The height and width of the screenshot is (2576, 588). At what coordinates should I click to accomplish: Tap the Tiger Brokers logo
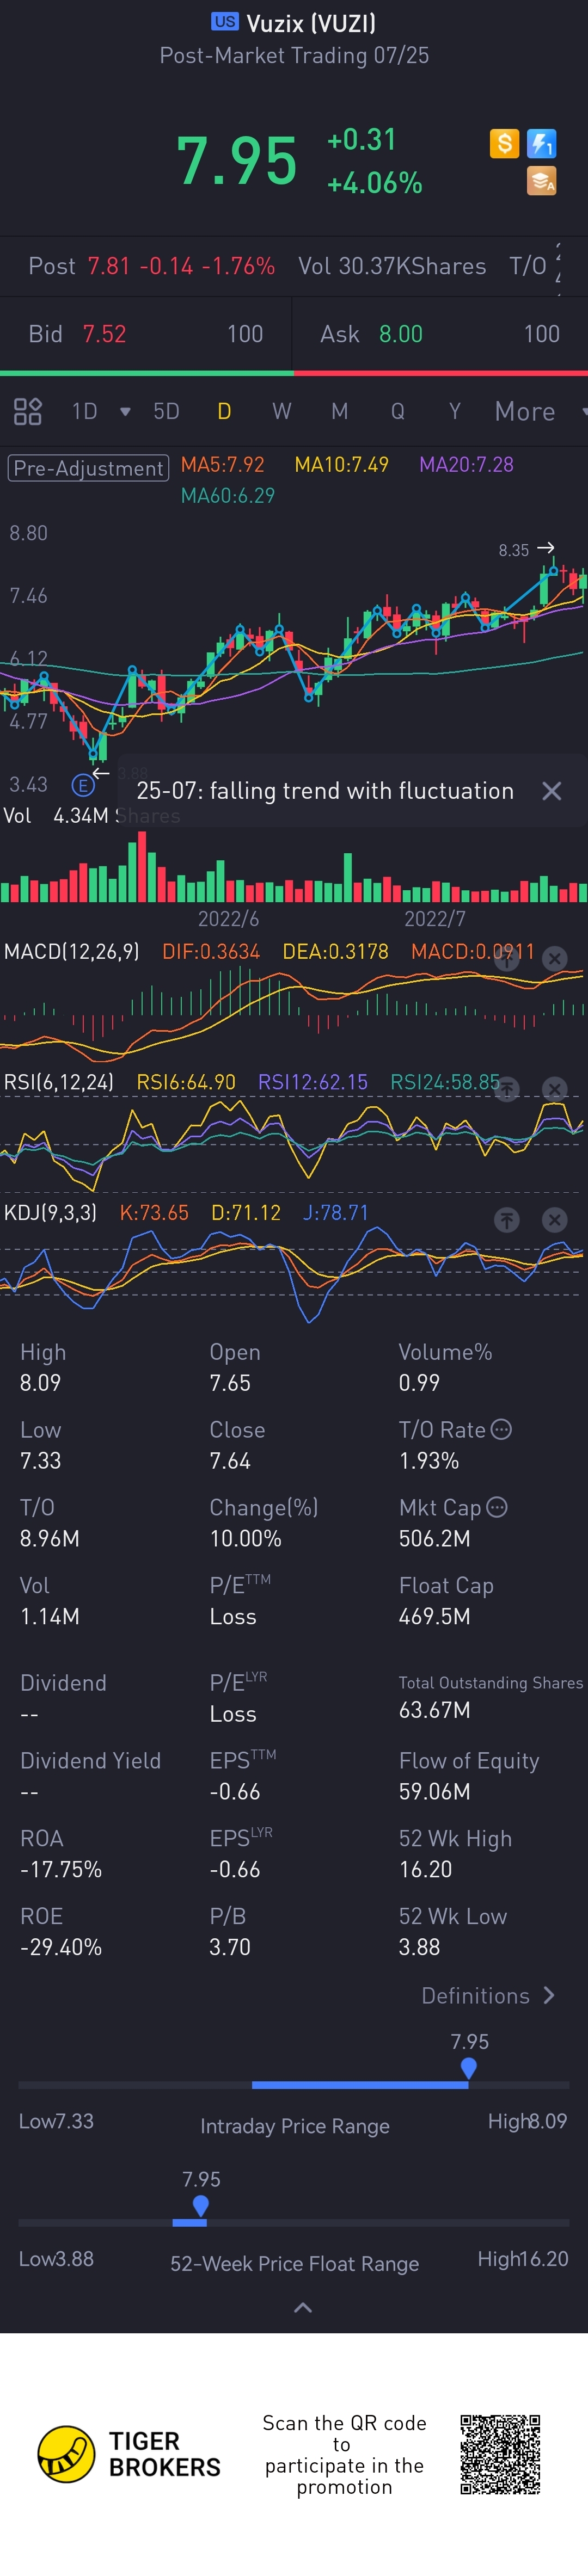pos(129,2454)
